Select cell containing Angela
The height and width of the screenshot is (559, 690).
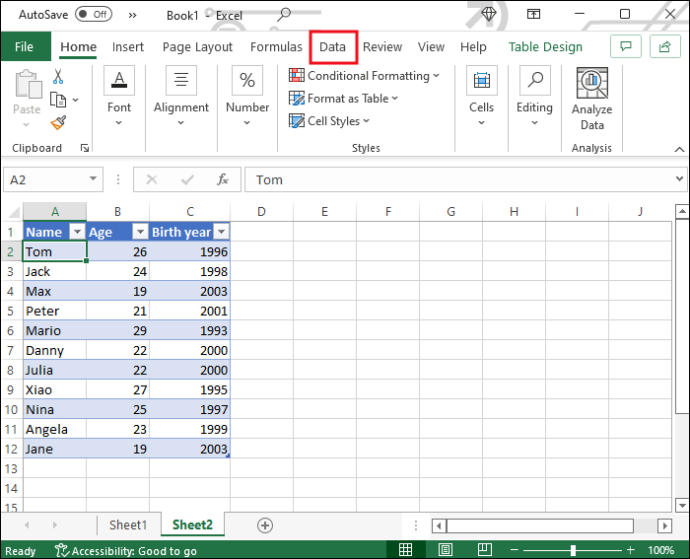tap(55, 429)
